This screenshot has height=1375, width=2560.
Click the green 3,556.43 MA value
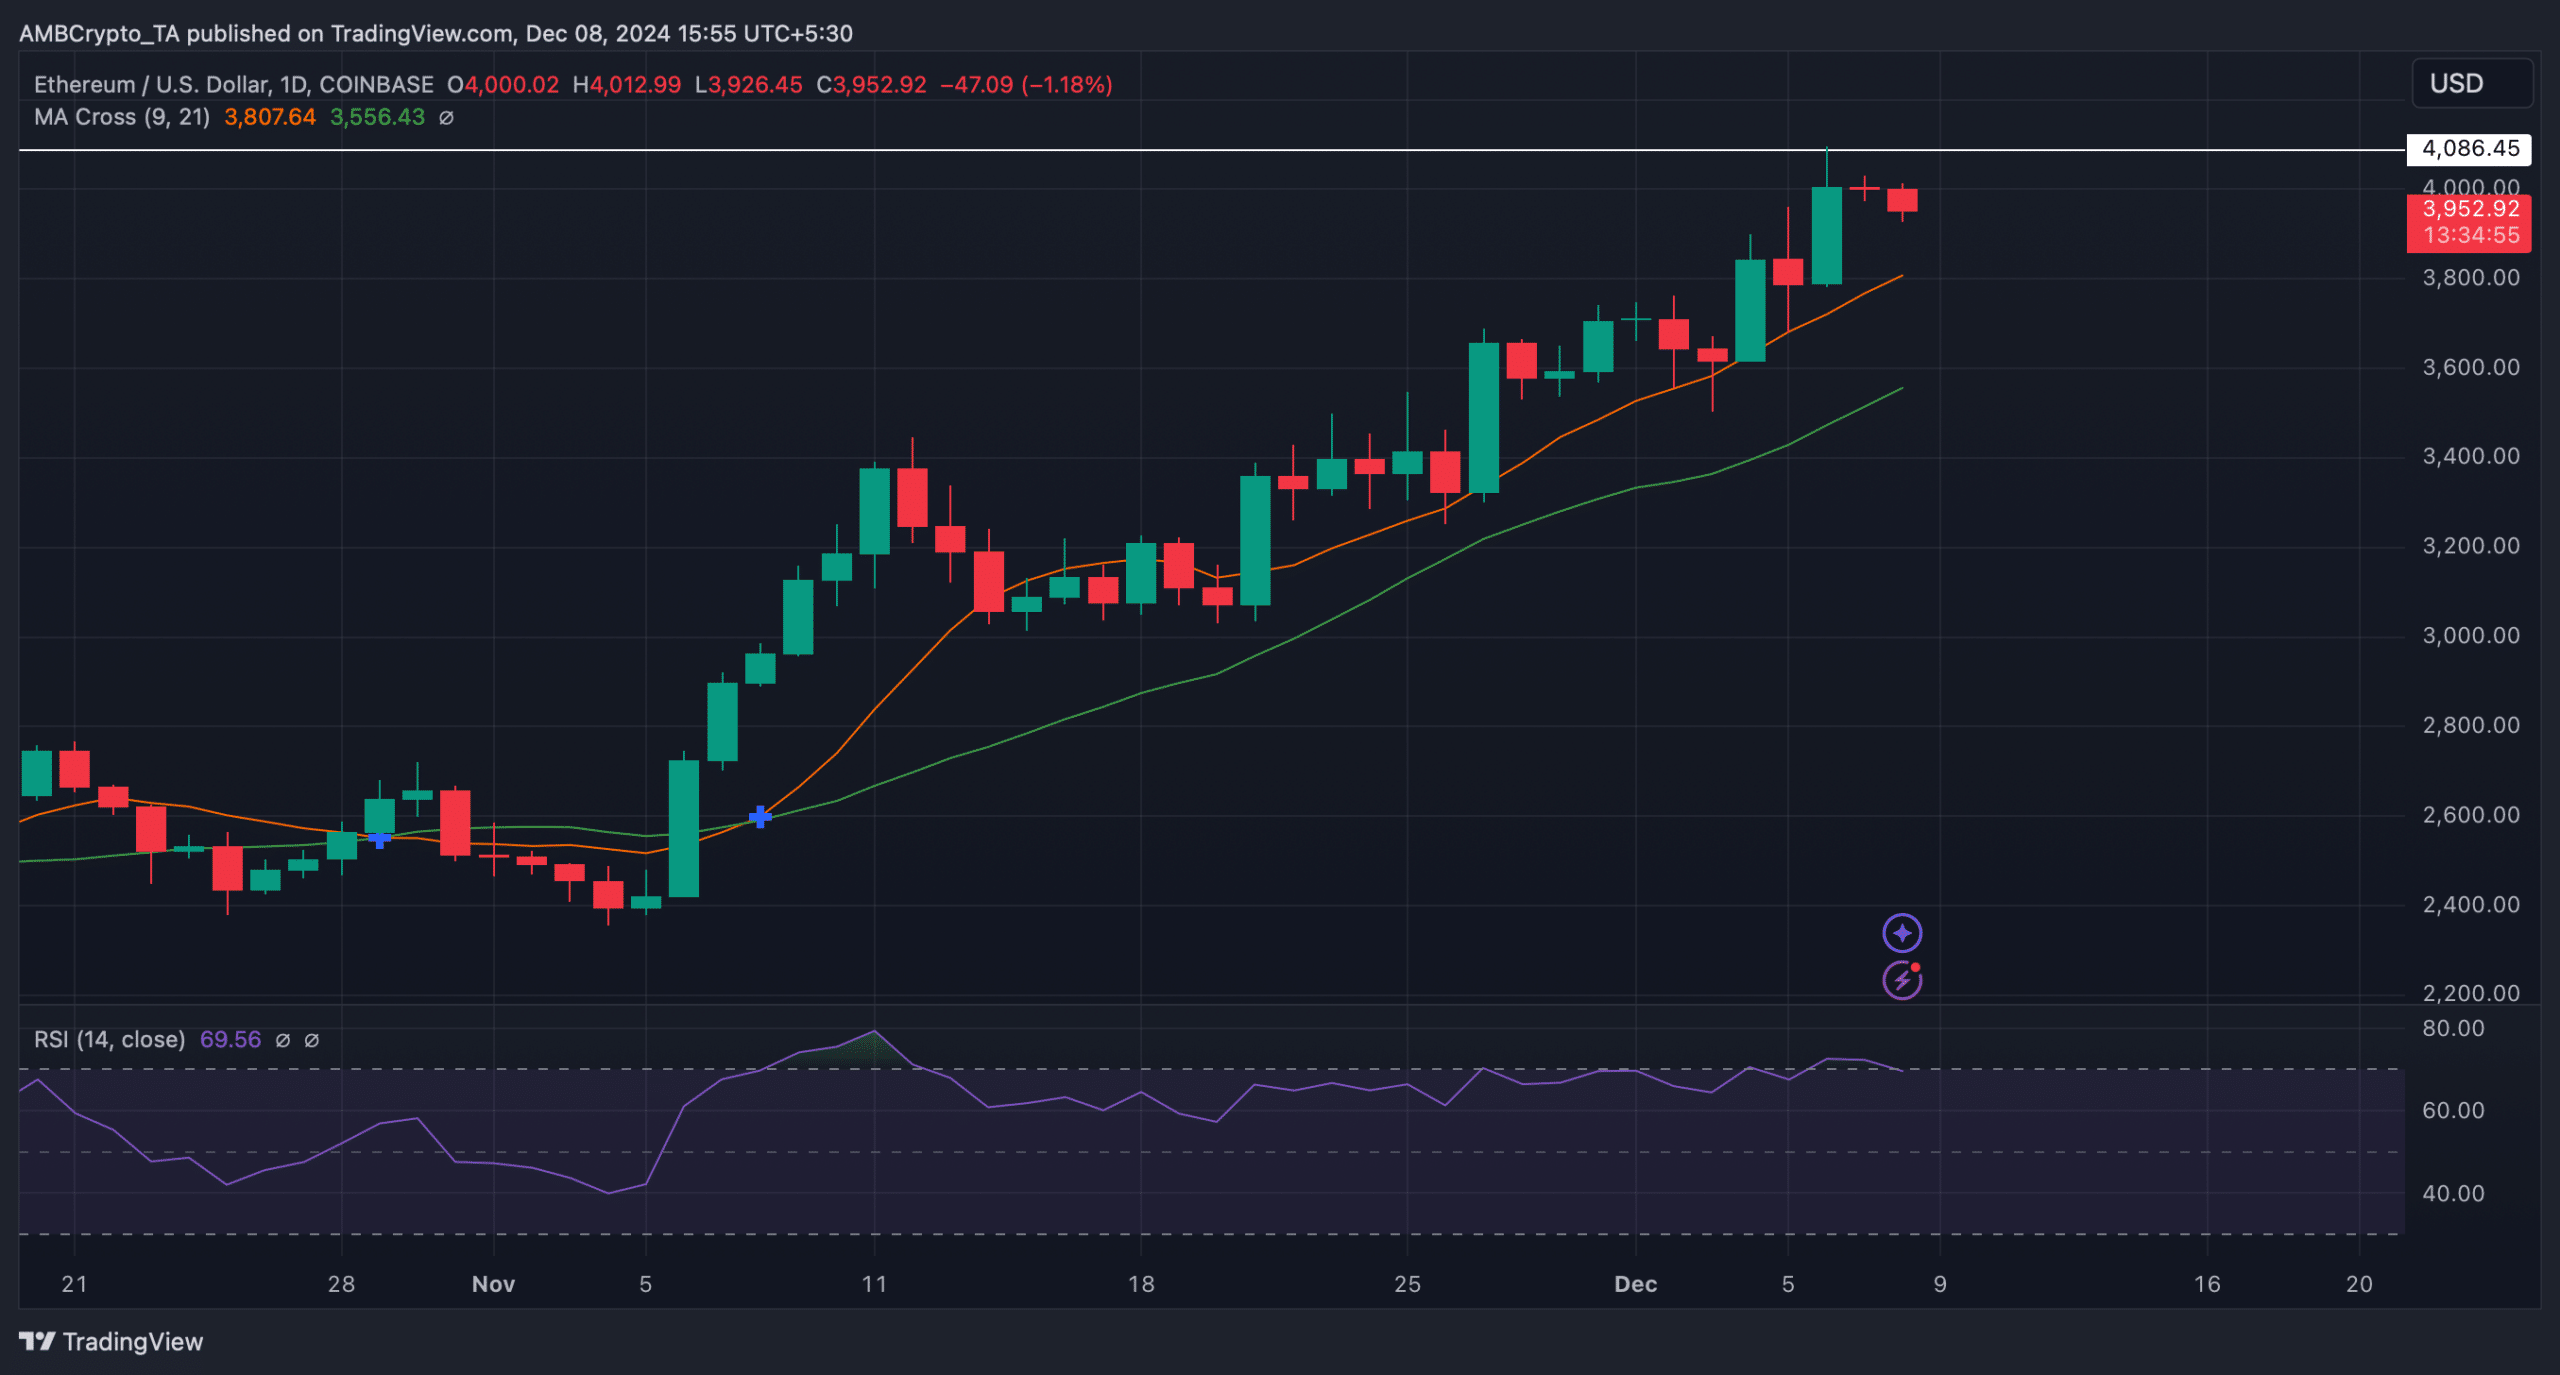click(x=377, y=117)
